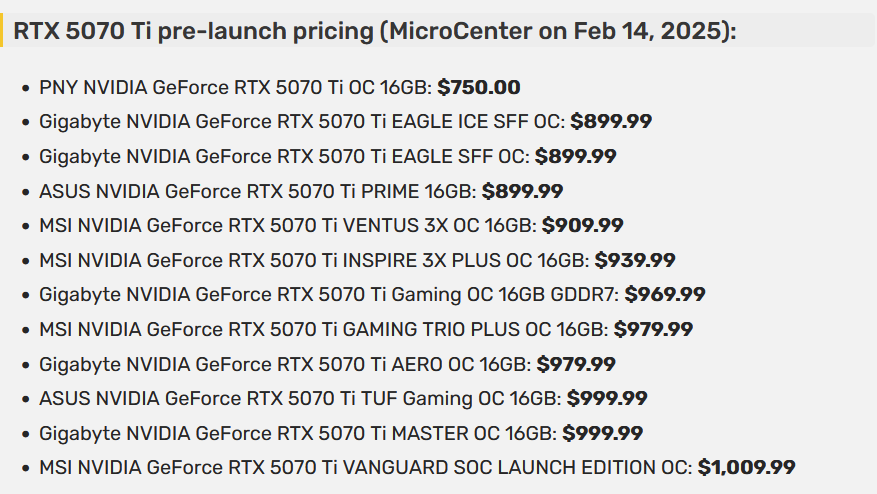
Task: Select the MSI GAMING TRIO PLUS OC name
Action: click(323, 330)
